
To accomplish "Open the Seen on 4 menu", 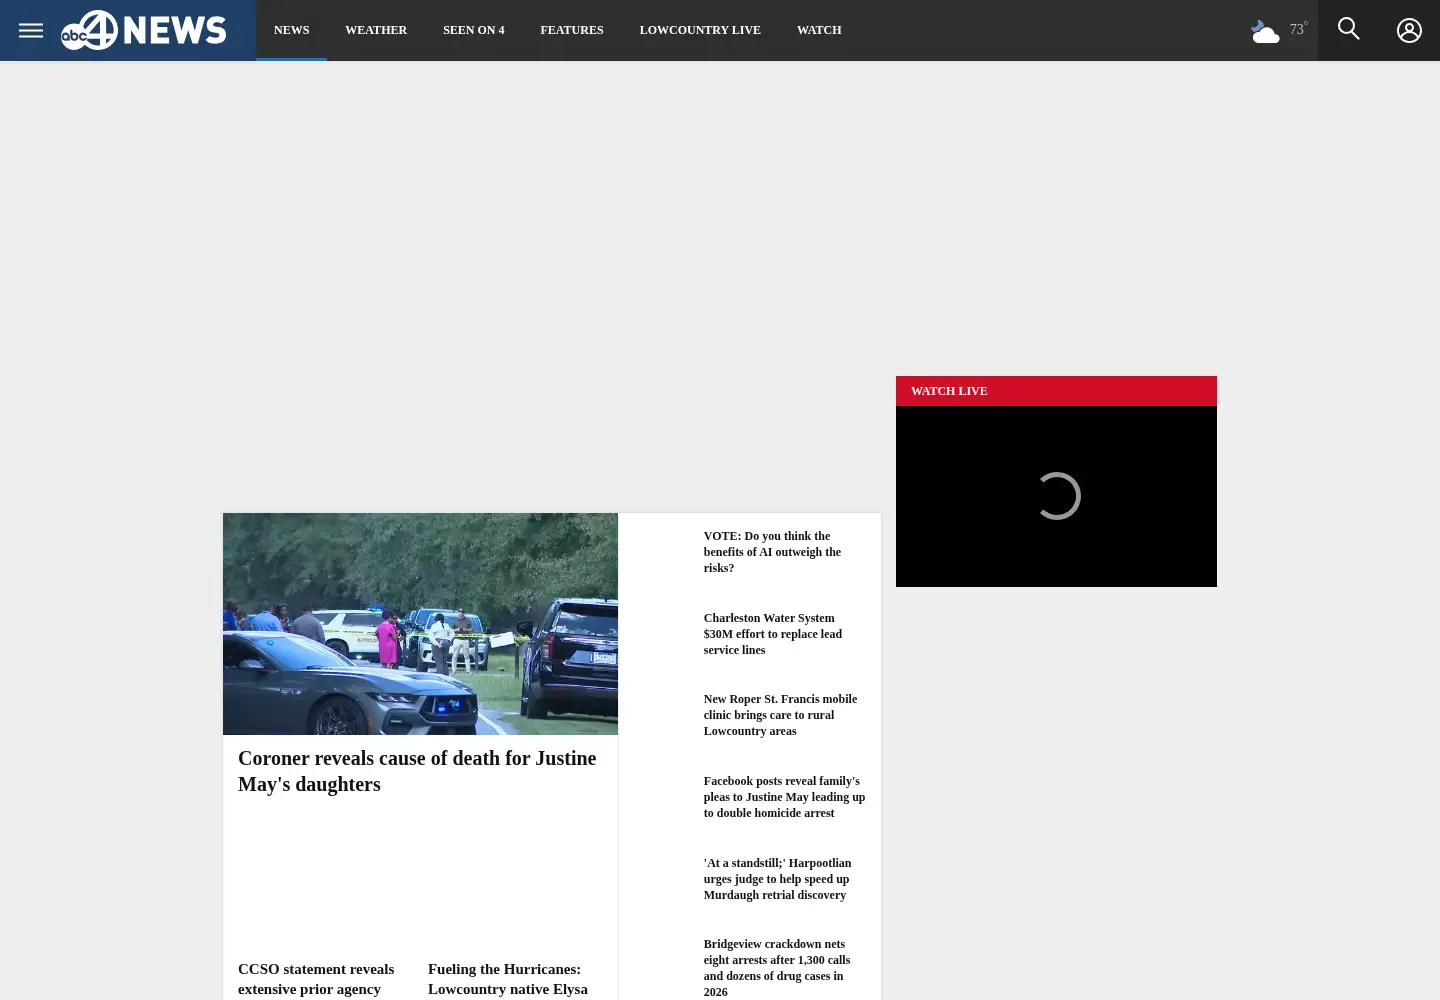I will (474, 30).
